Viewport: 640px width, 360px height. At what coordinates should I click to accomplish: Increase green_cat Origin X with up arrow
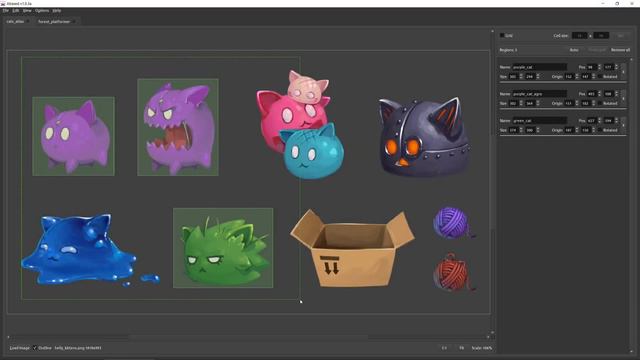[x=576, y=129]
